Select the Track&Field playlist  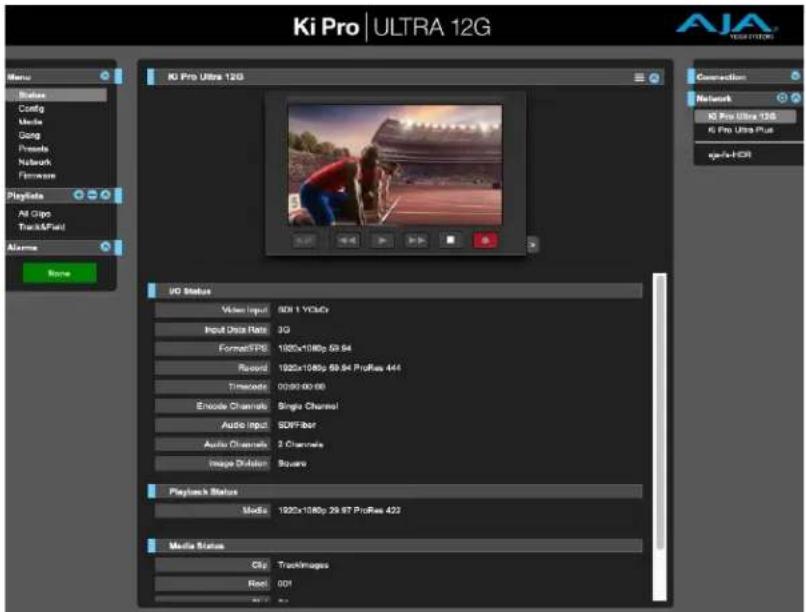click(x=42, y=227)
